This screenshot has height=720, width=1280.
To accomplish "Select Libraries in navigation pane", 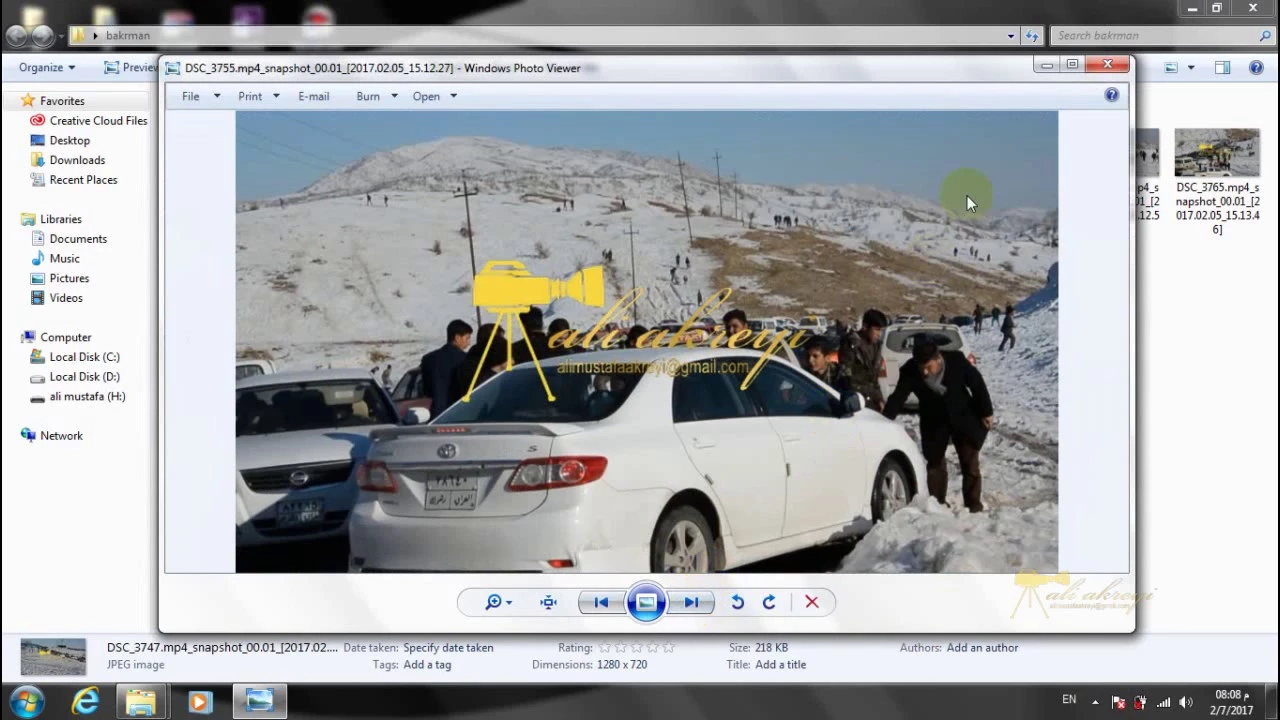I will pyautogui.click(x=60, y=219).
